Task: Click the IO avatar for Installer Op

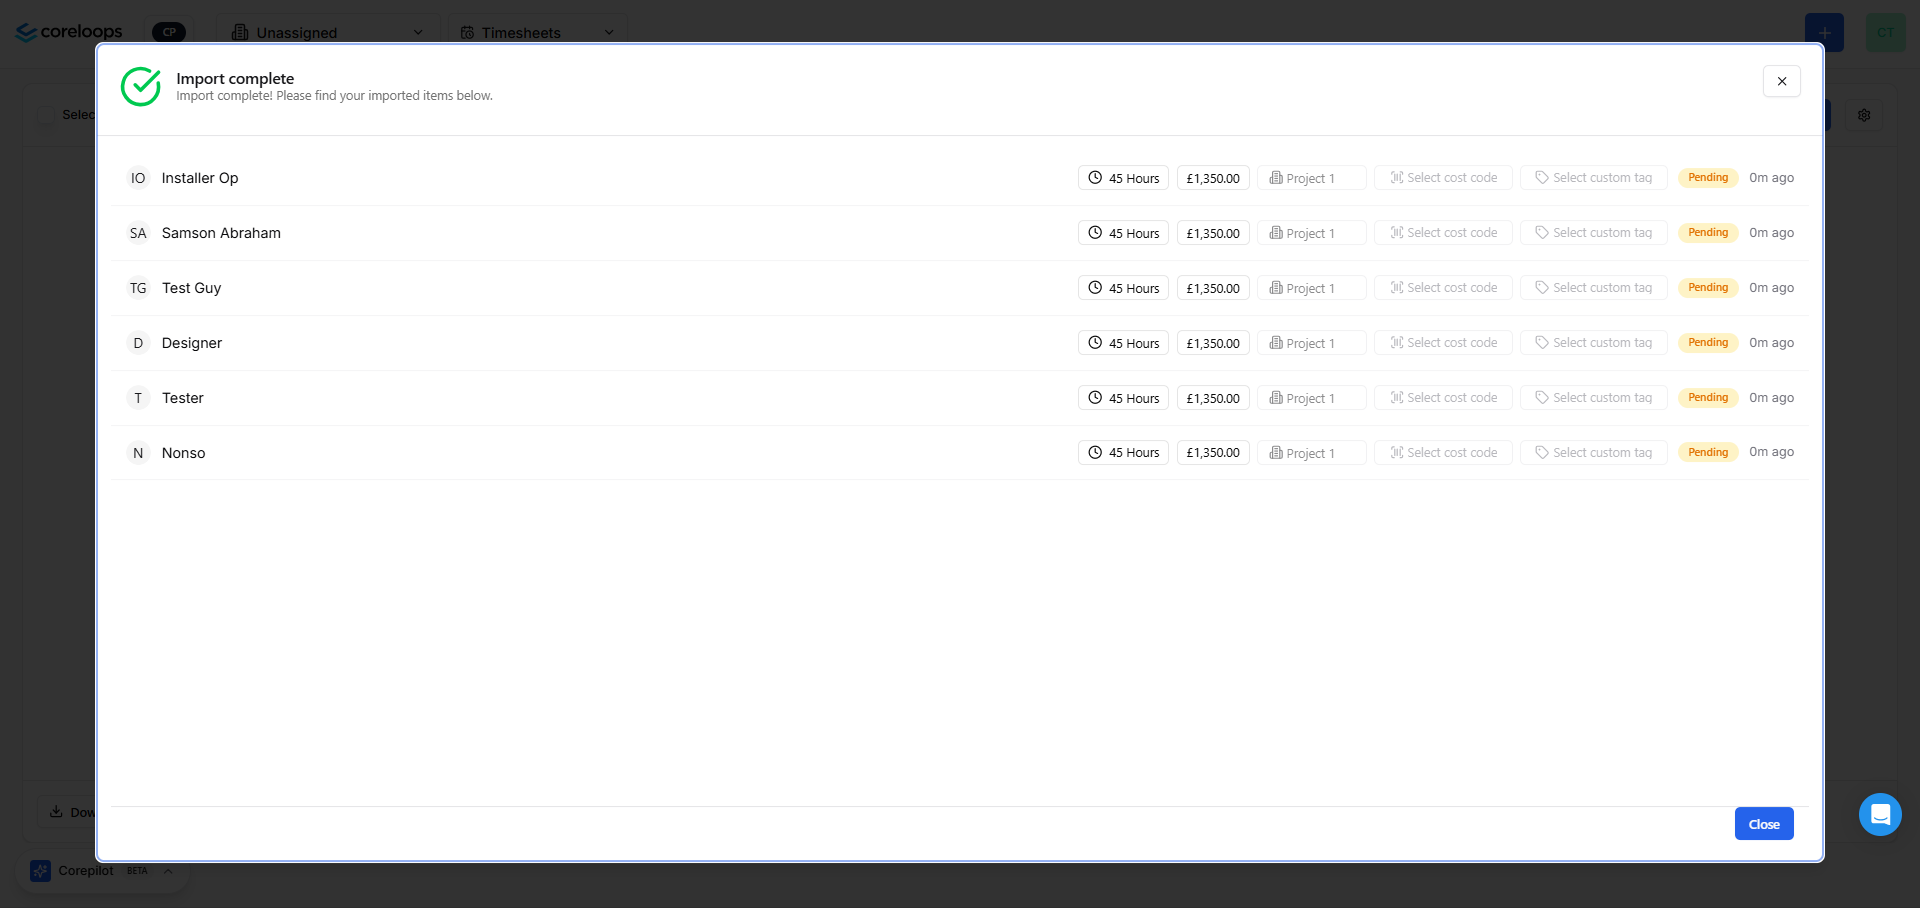Action: [138, 178]
